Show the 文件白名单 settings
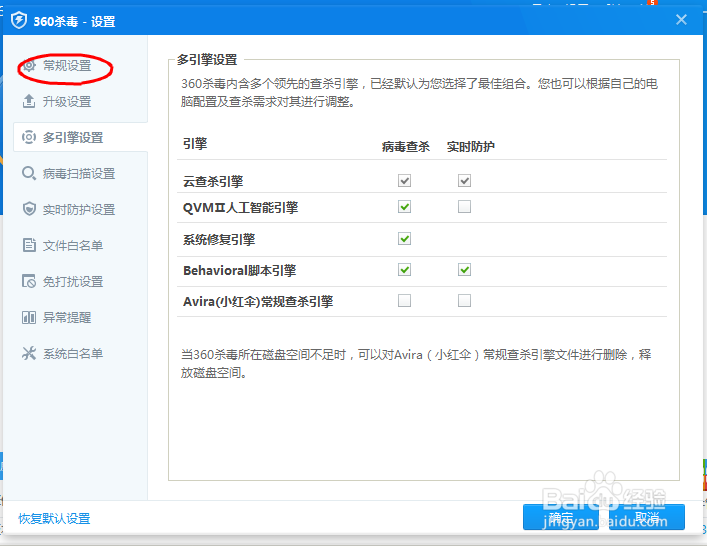Viewport: 707px width, 546px height. [x=73, y=246]
